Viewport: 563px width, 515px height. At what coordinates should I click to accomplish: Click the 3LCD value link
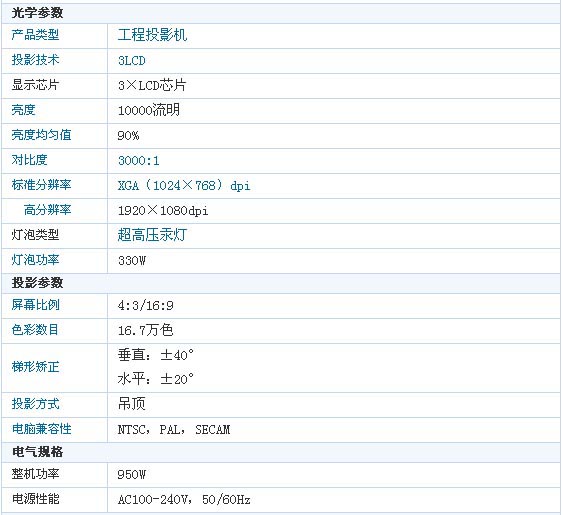click(x=132, y=61)
